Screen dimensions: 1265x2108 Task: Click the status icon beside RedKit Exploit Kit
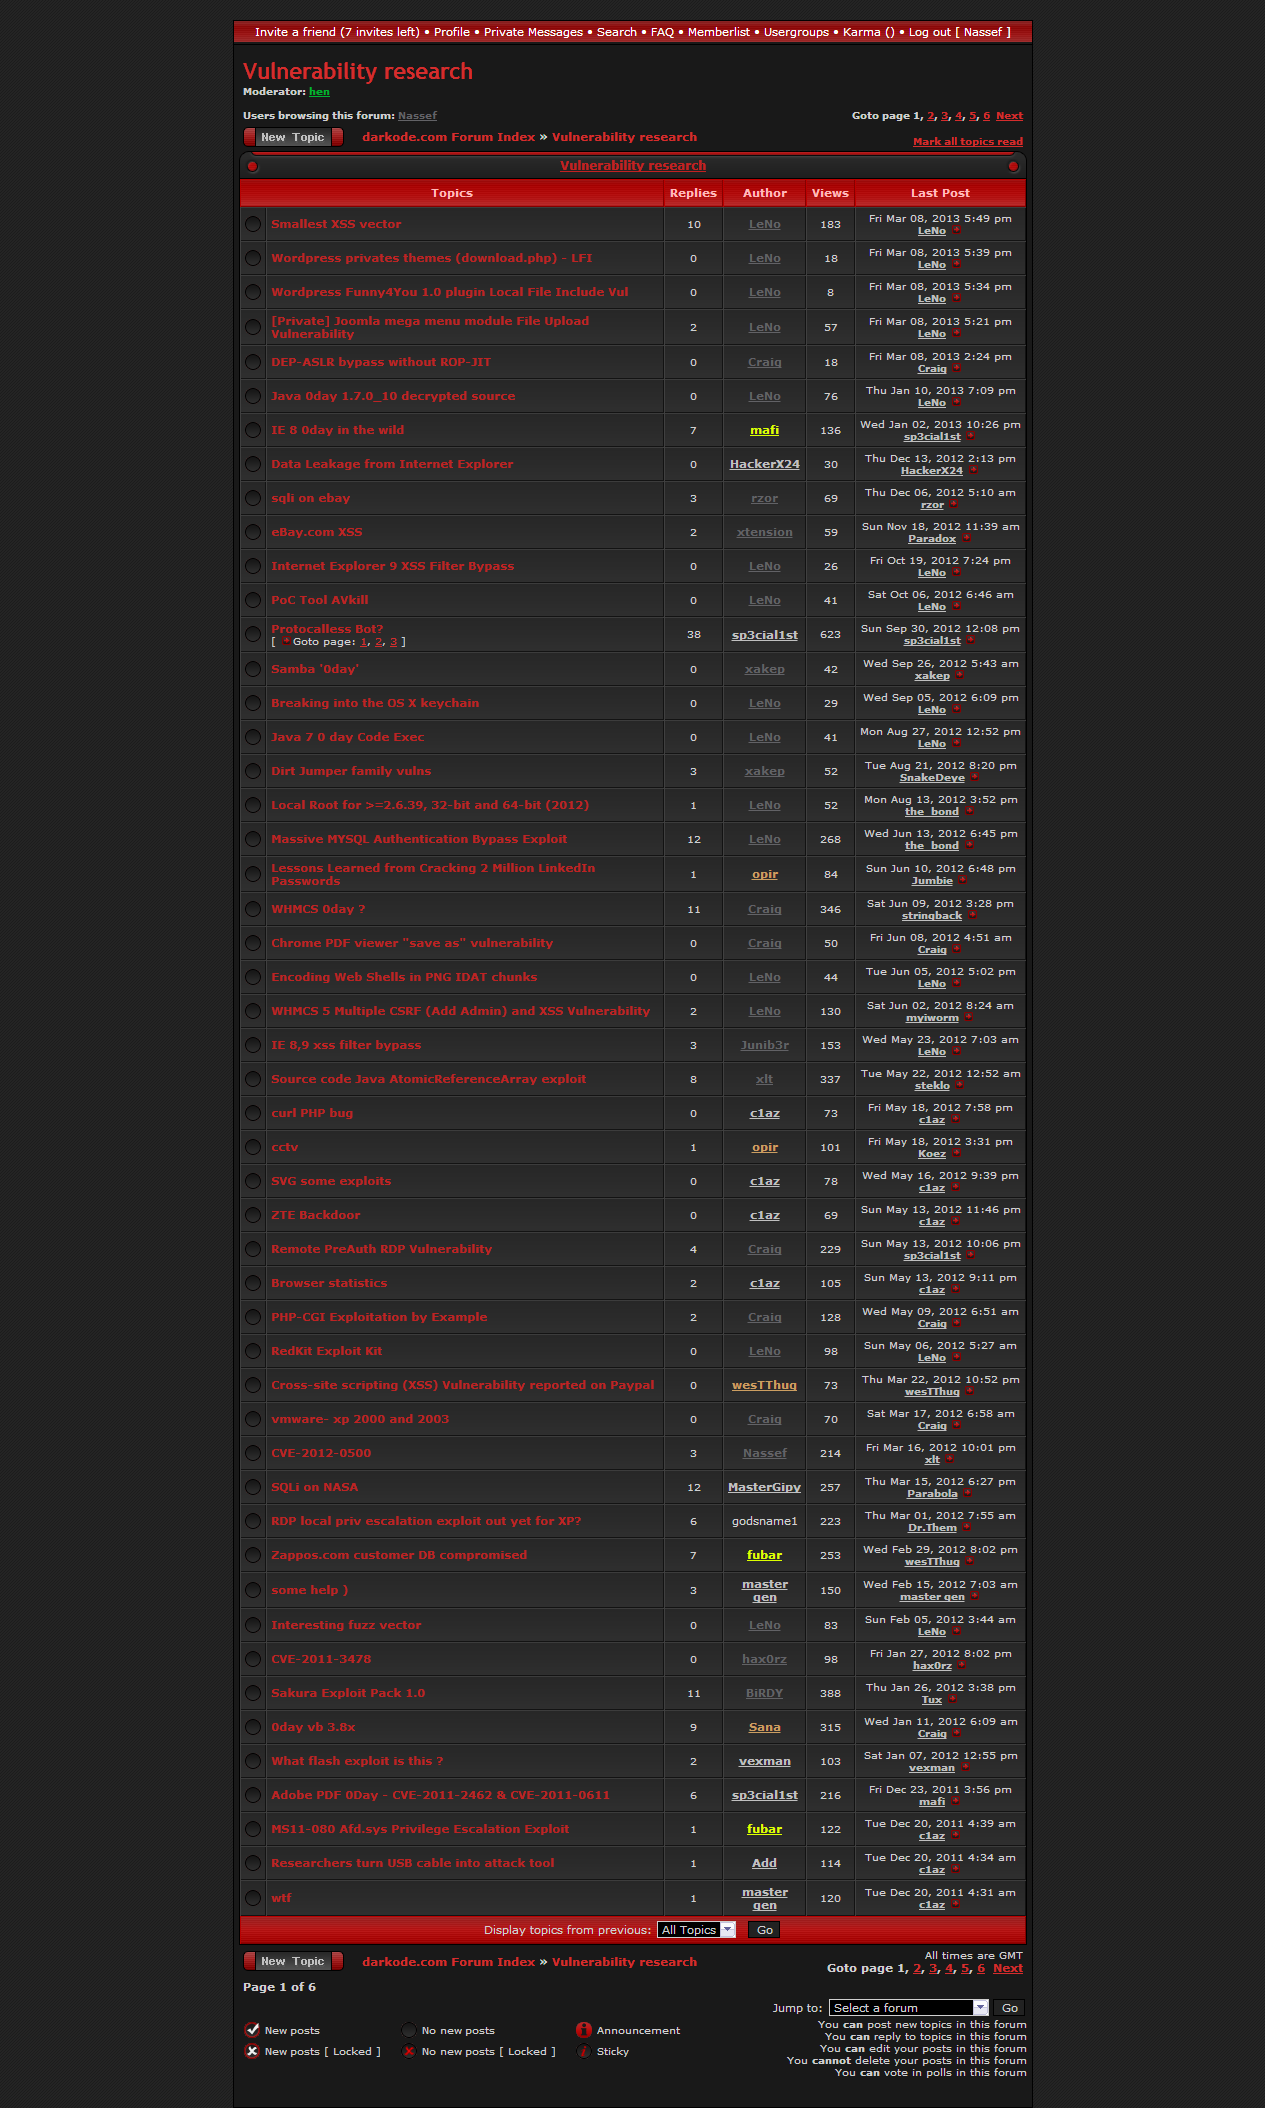[253, 1352]
